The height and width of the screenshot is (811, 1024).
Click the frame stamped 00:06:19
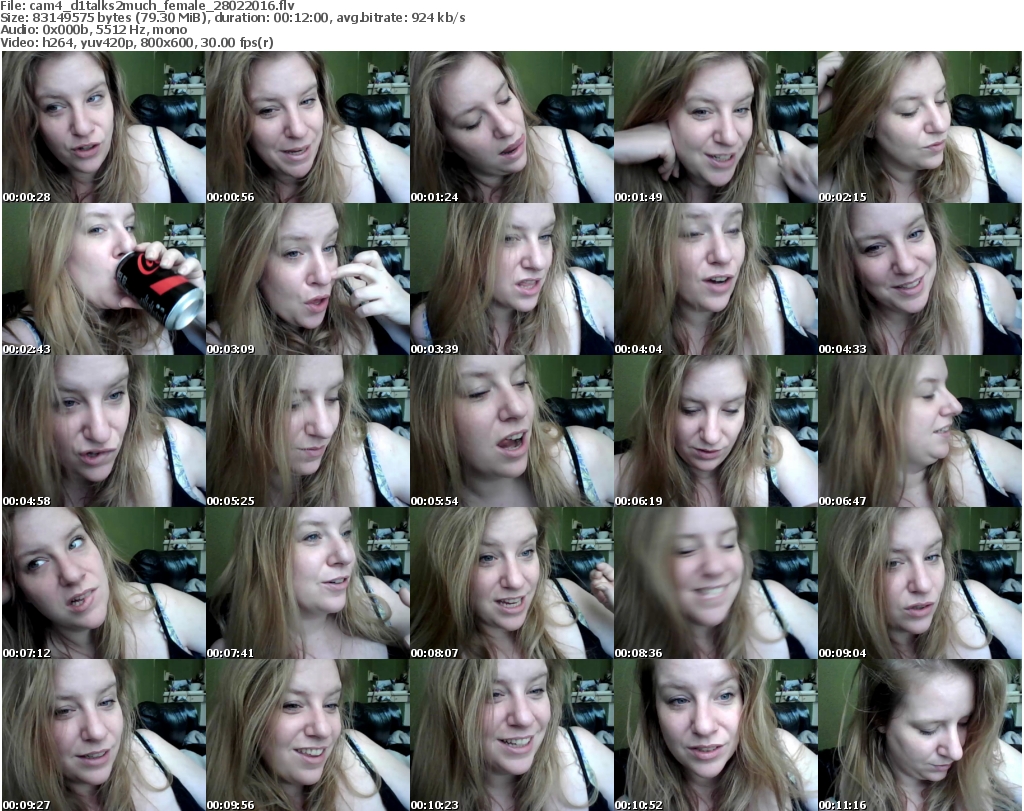[x=716, y=432]
